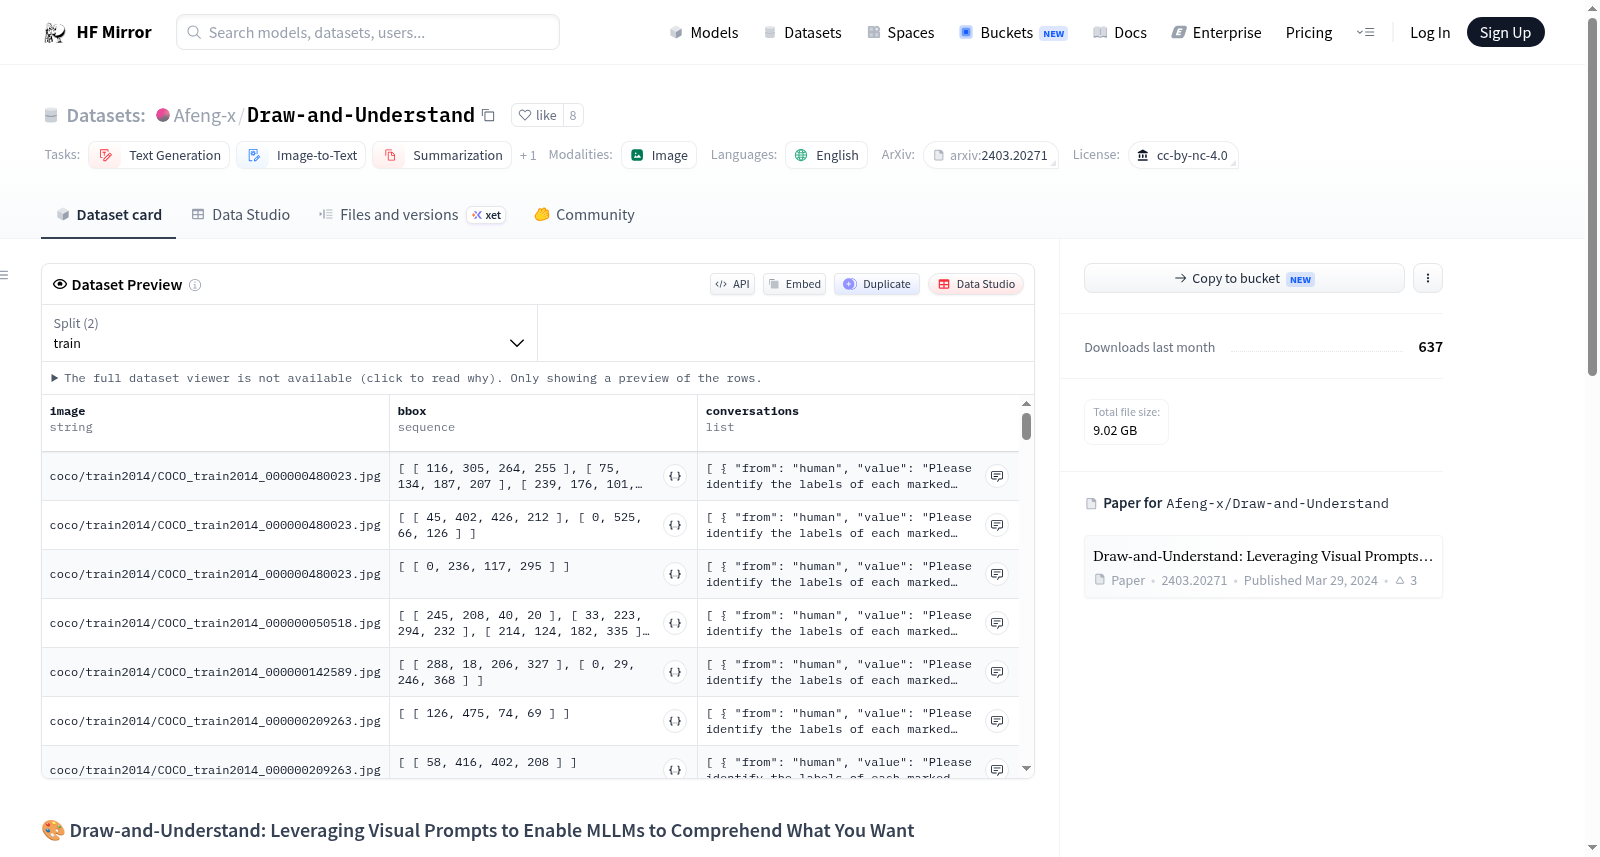The width and height of the screenshot is (1600, 857).
Task: Filter by Text Generation task tag
Action: pyautogui.click(x=160, y=155)
